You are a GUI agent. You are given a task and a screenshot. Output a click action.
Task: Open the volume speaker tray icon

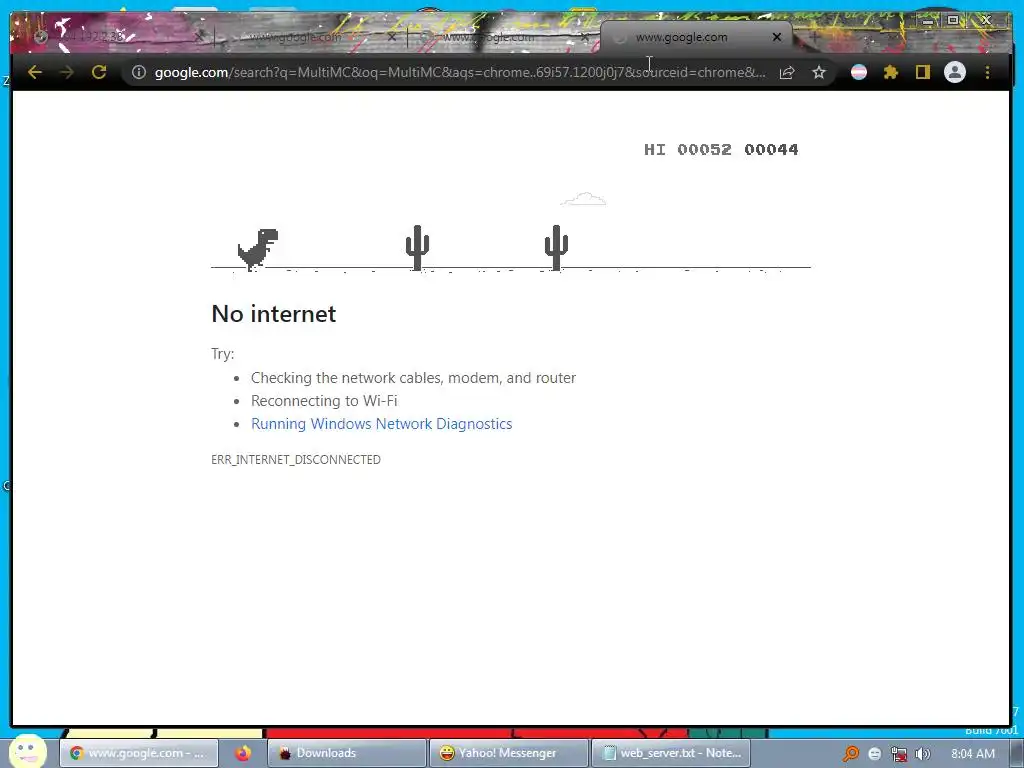(x=922, y=754)
